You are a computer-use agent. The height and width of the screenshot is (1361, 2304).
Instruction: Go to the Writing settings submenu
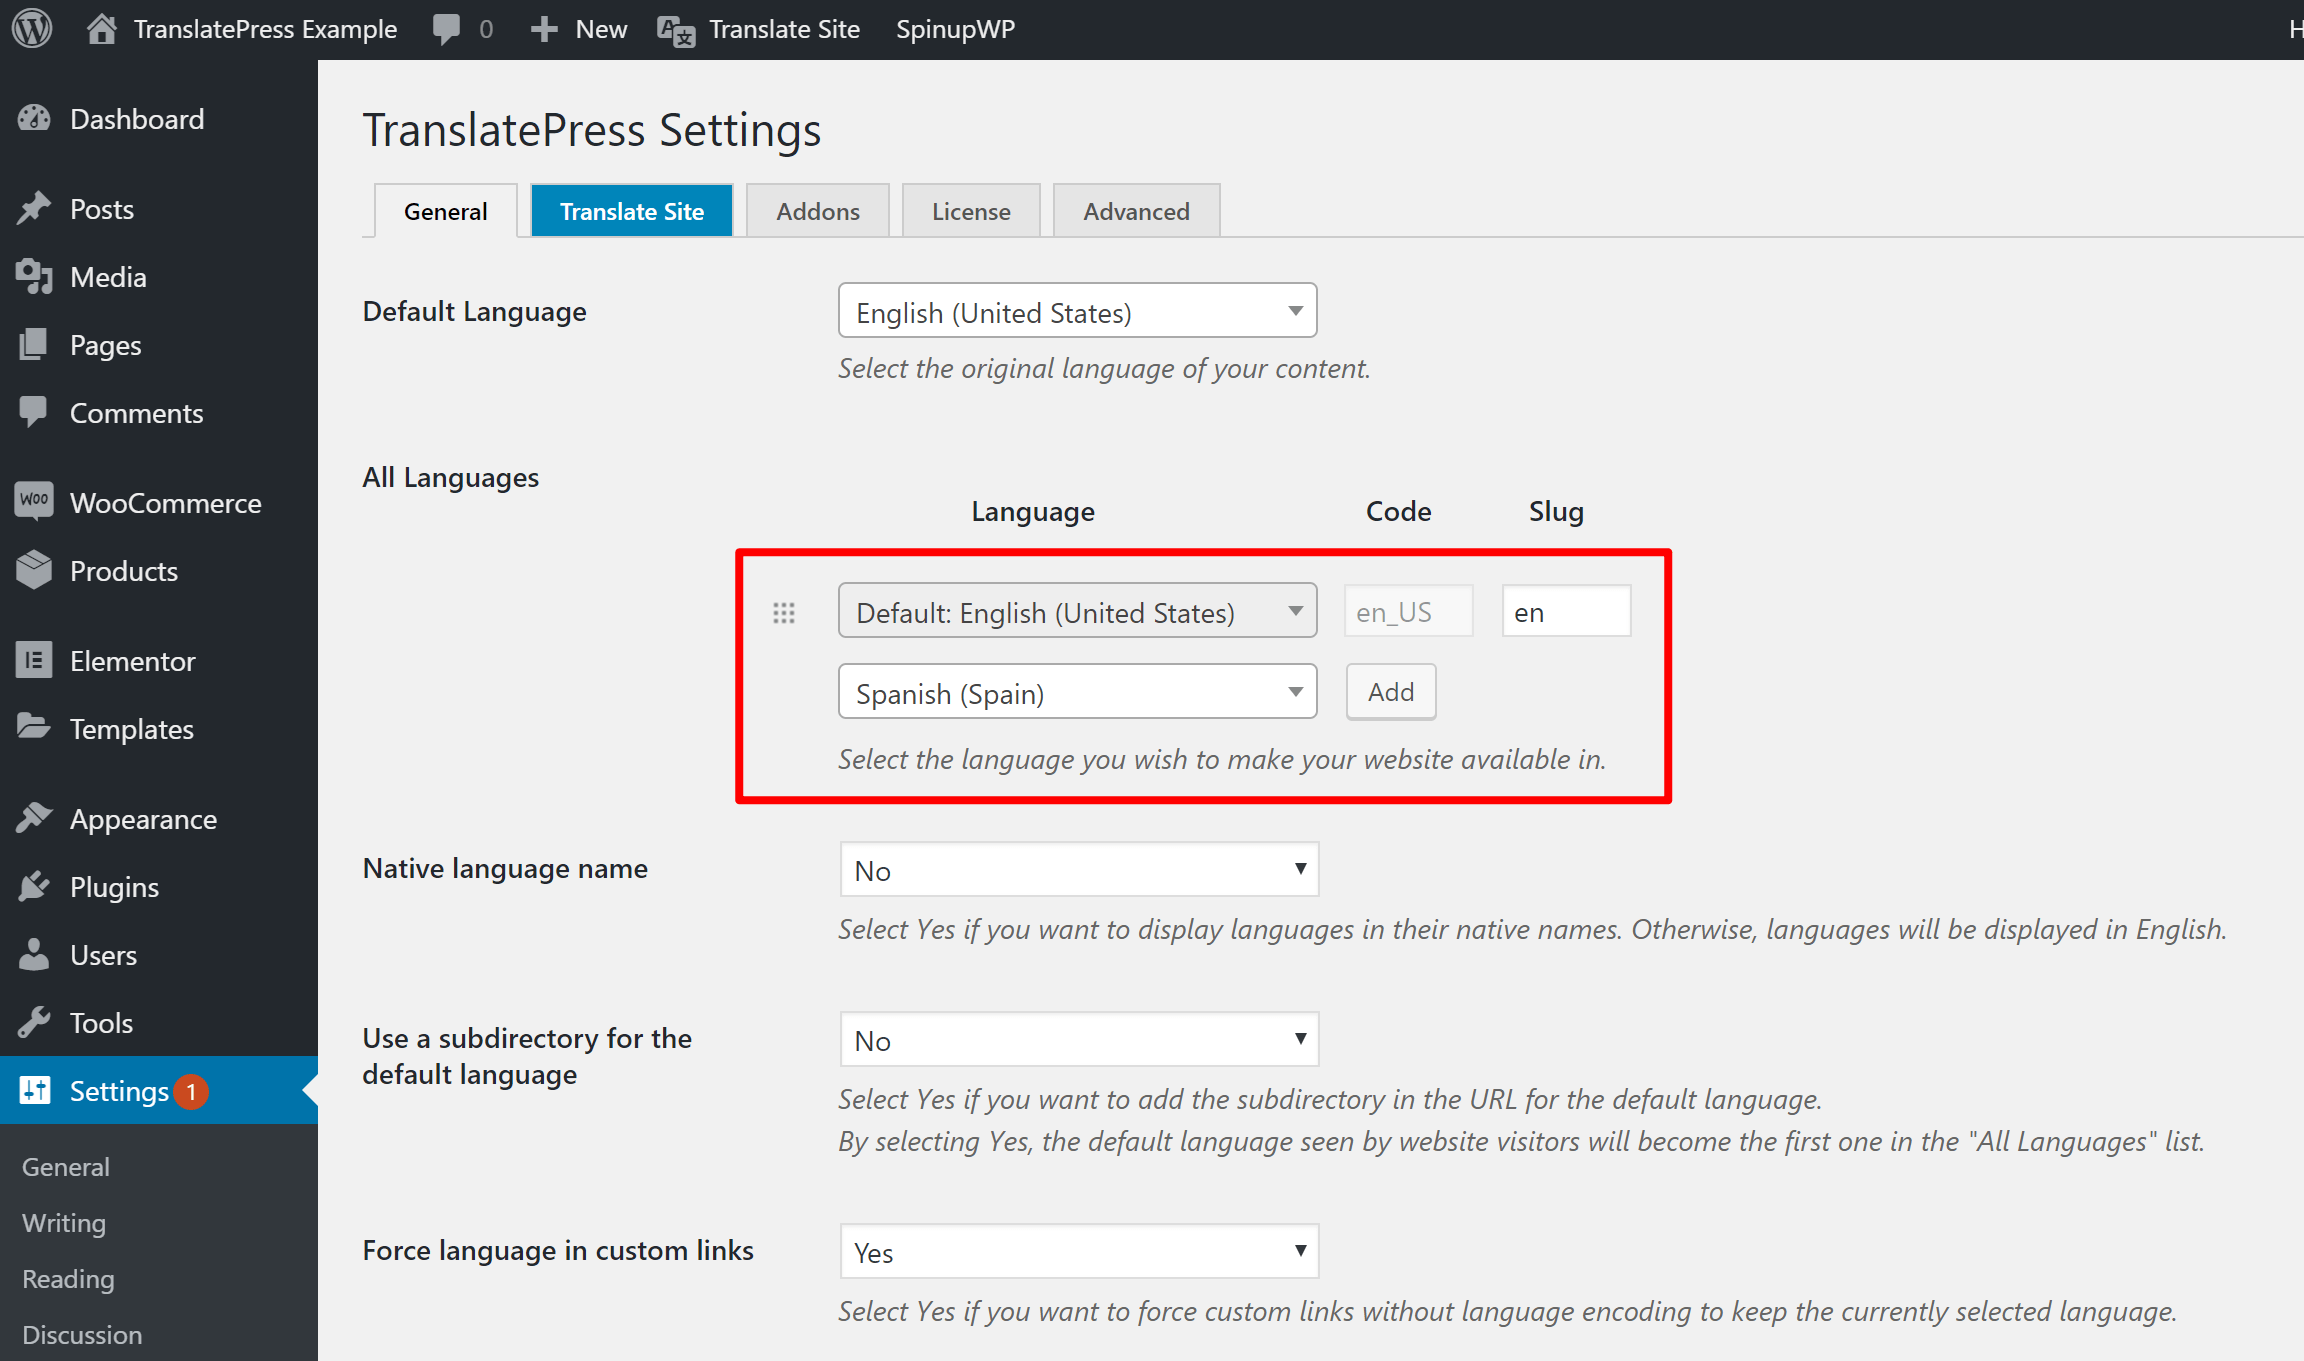point(64,1223)
